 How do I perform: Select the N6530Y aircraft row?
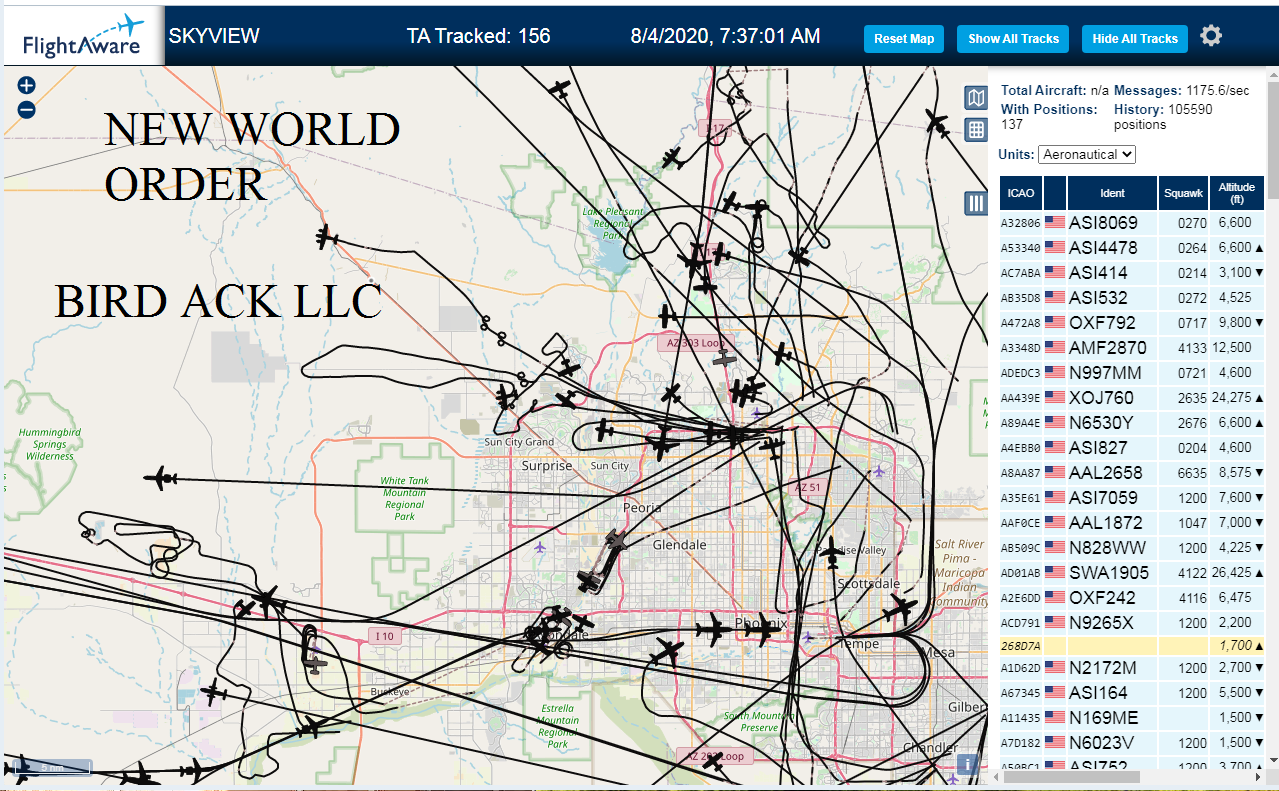tap(1133, 423)
